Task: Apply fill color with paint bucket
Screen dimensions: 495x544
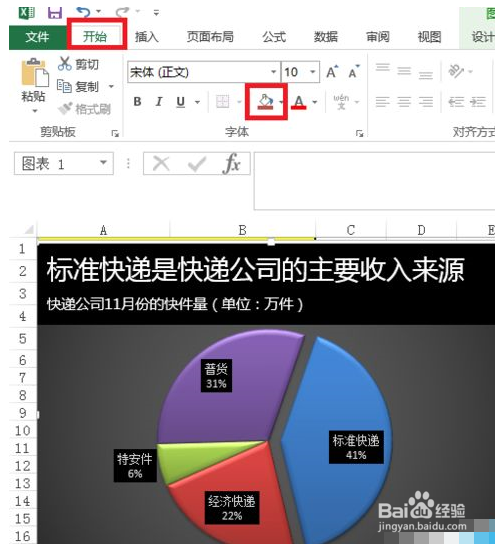Action: (266, 102)
